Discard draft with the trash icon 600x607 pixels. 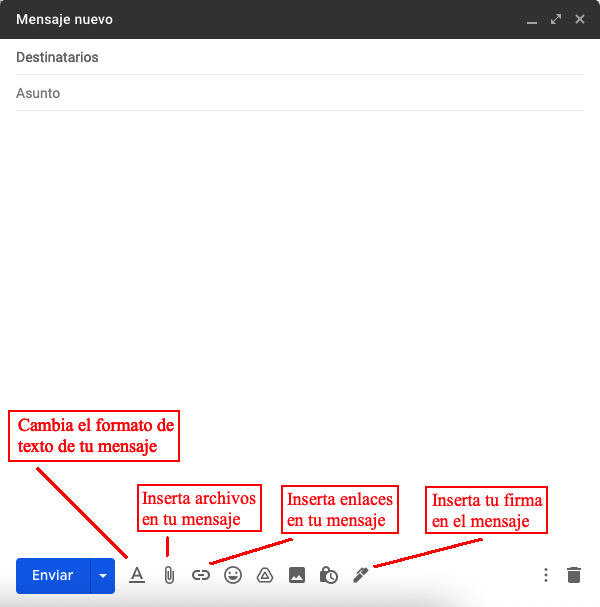point(574,575)
